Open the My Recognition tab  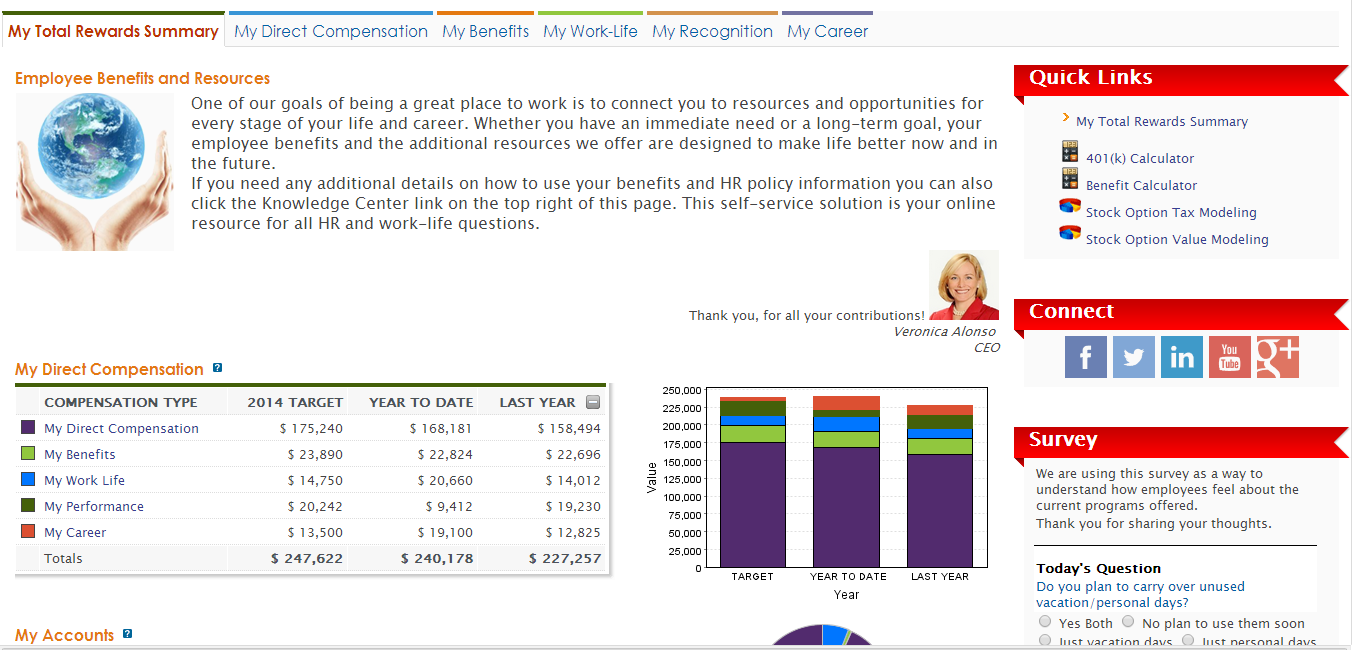tap(712, 31)
